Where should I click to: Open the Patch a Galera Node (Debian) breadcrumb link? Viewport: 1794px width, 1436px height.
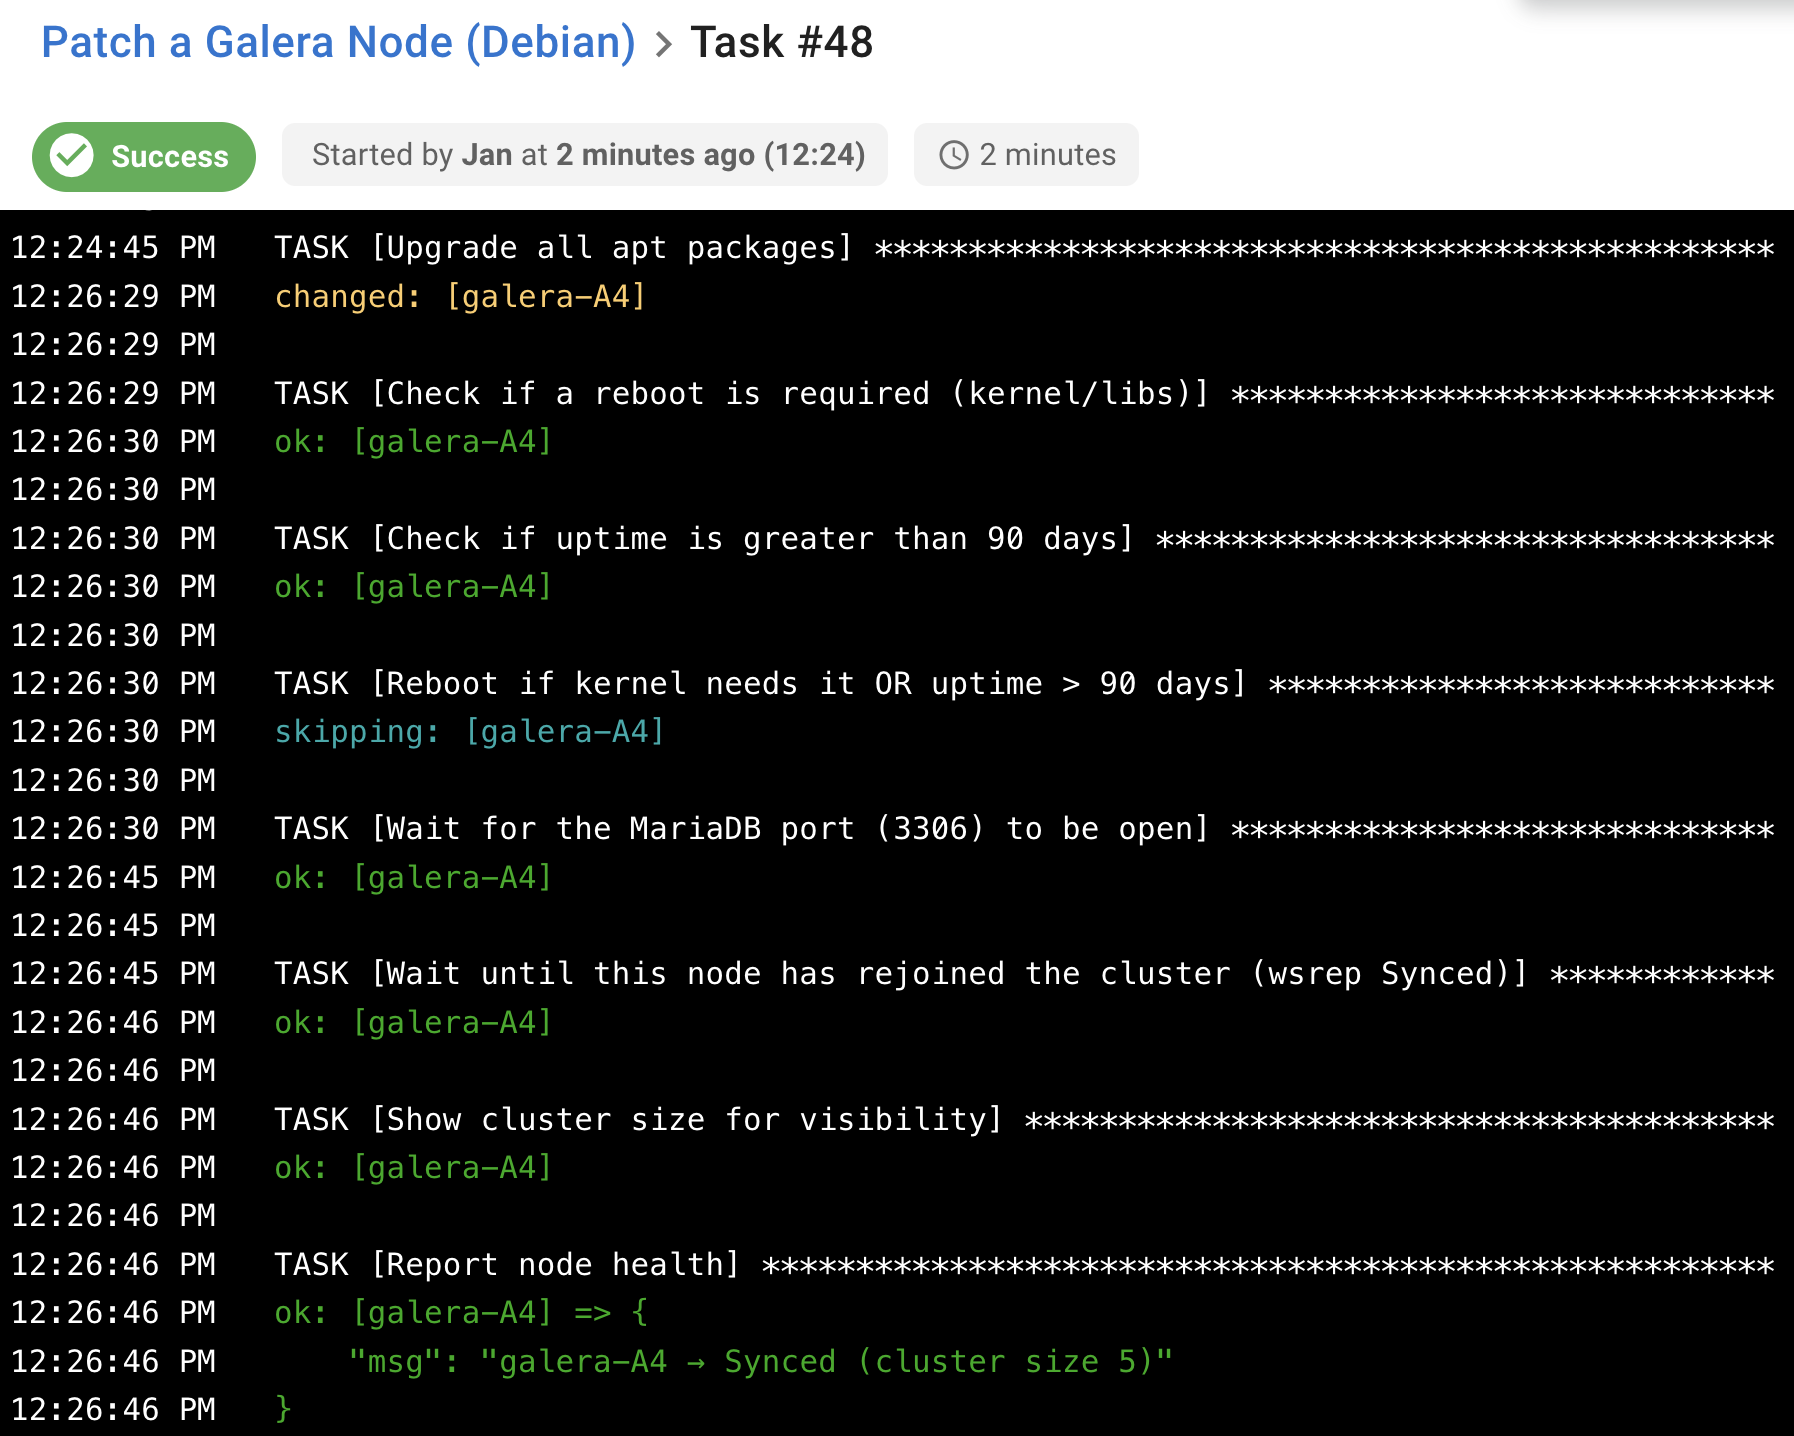338,43
